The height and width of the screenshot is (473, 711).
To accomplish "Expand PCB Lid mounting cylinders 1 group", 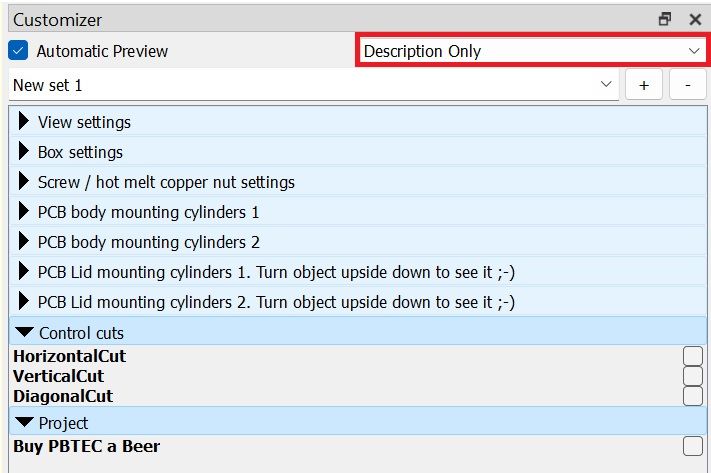I will [x=358, y=271].
